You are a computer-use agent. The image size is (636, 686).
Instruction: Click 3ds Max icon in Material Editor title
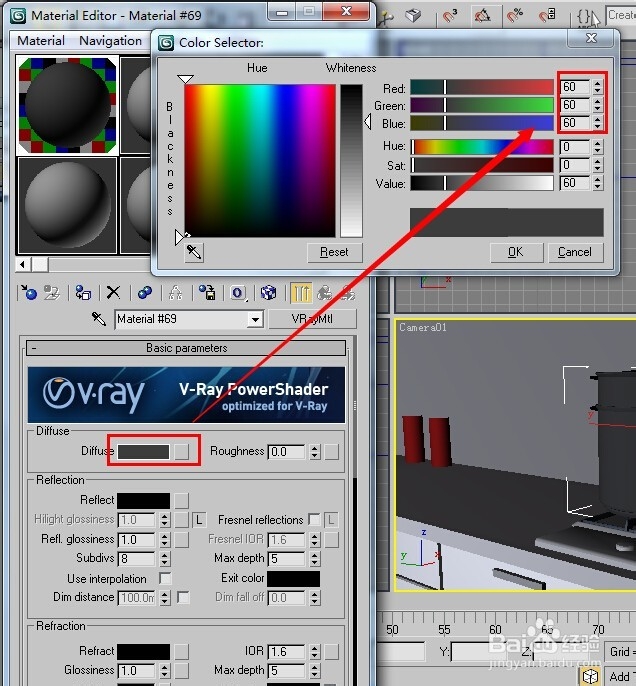click(x=18, y=16)
